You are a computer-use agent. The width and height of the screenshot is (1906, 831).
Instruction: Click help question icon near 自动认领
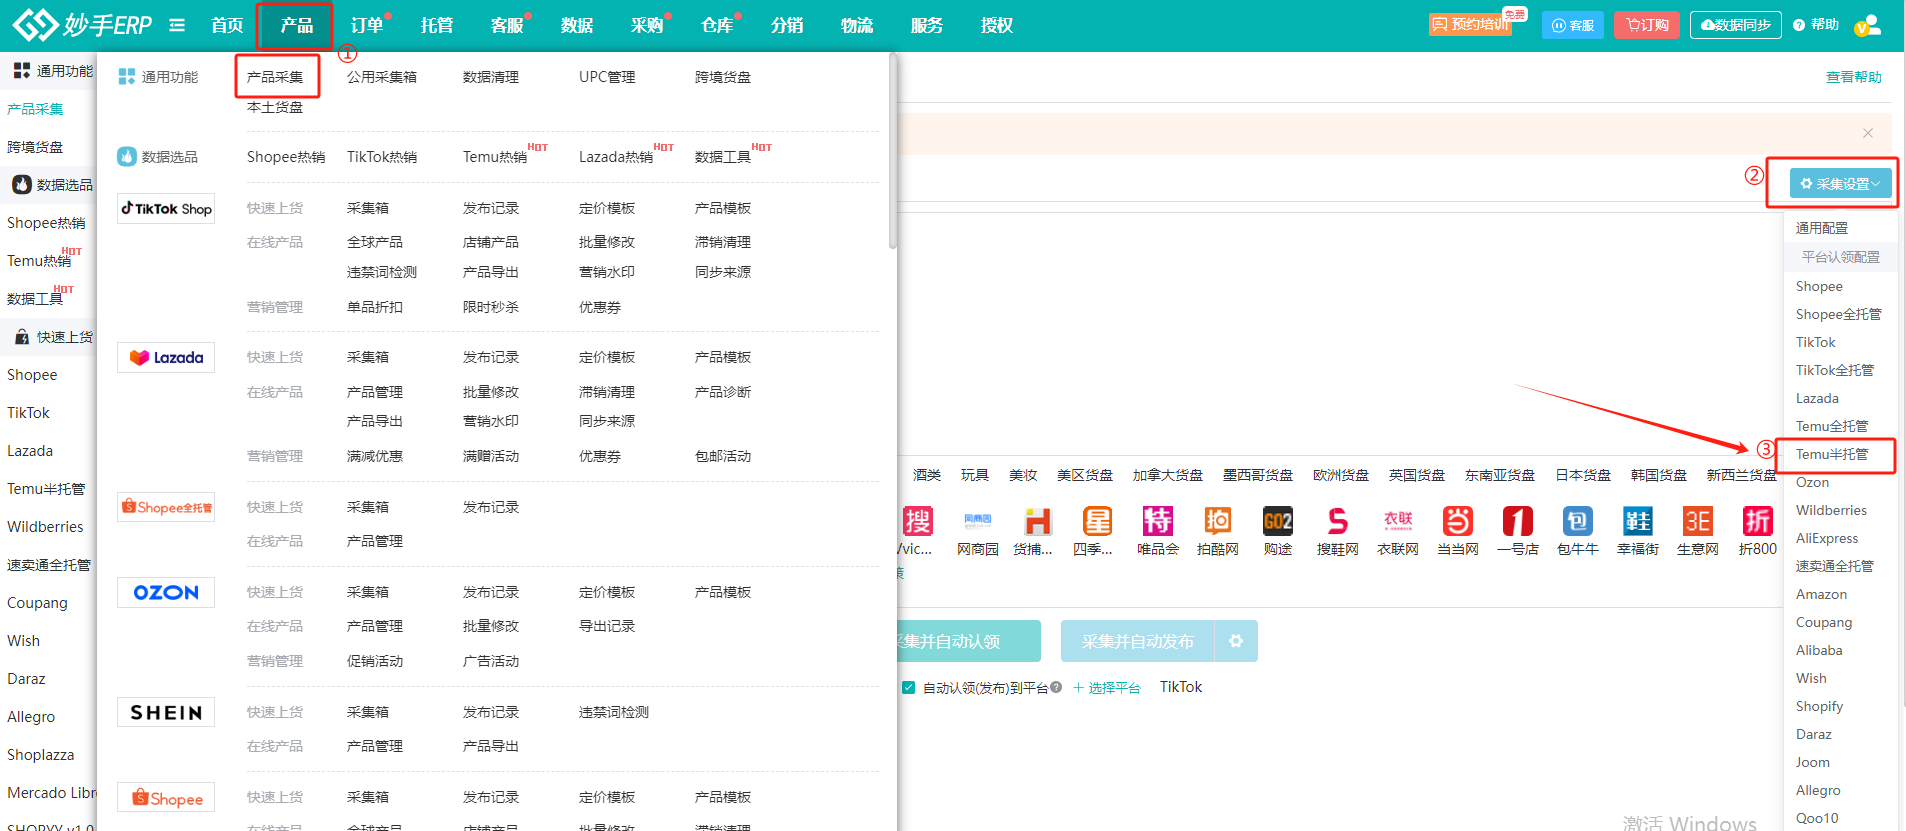1056,687
